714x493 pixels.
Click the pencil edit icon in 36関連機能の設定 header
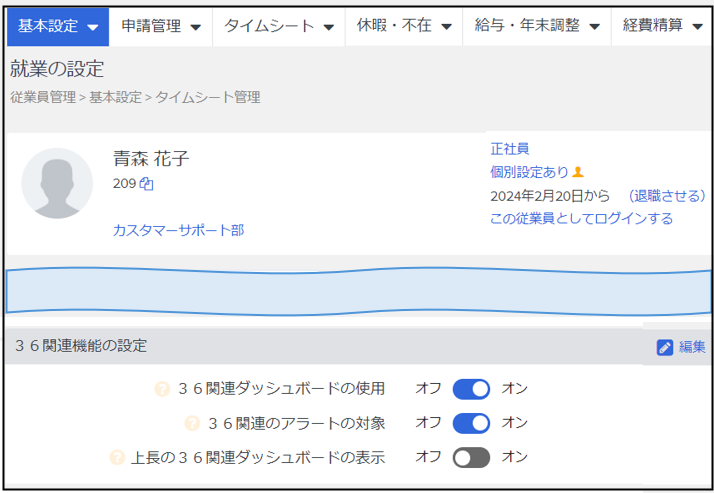click(x=664, y=347)
